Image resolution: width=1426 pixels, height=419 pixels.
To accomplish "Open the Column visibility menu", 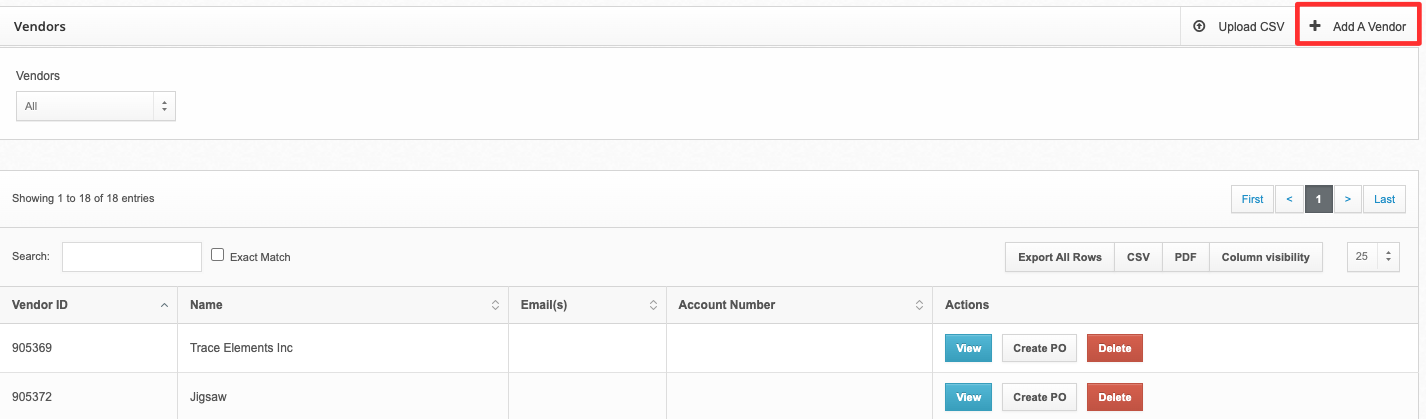I will pyautogui.click(x=1265, y=257).
